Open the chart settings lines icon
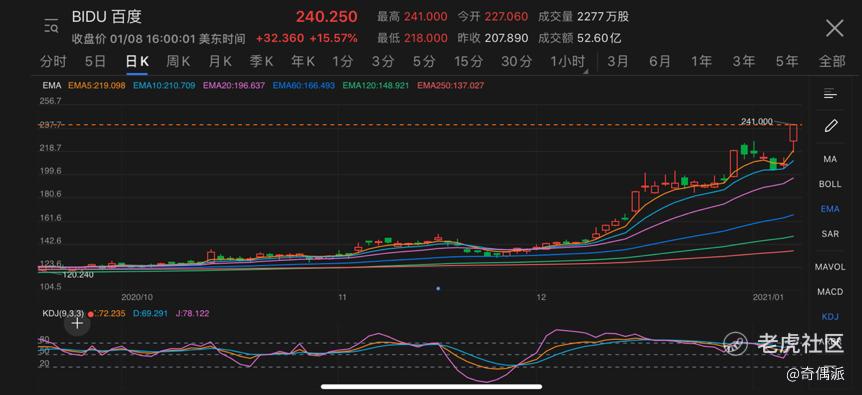Image resolution: width=862 pixels, height=395 pixels. [x=830, y=94]
